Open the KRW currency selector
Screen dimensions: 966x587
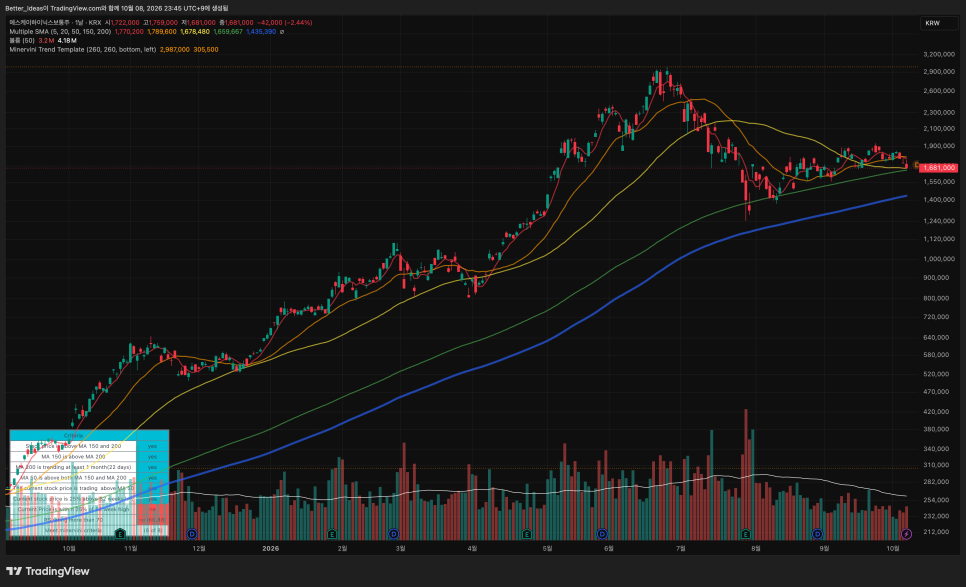[939, 23]
